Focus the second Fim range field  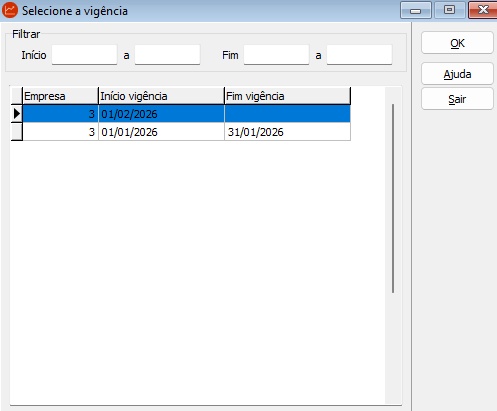[359, 55]
